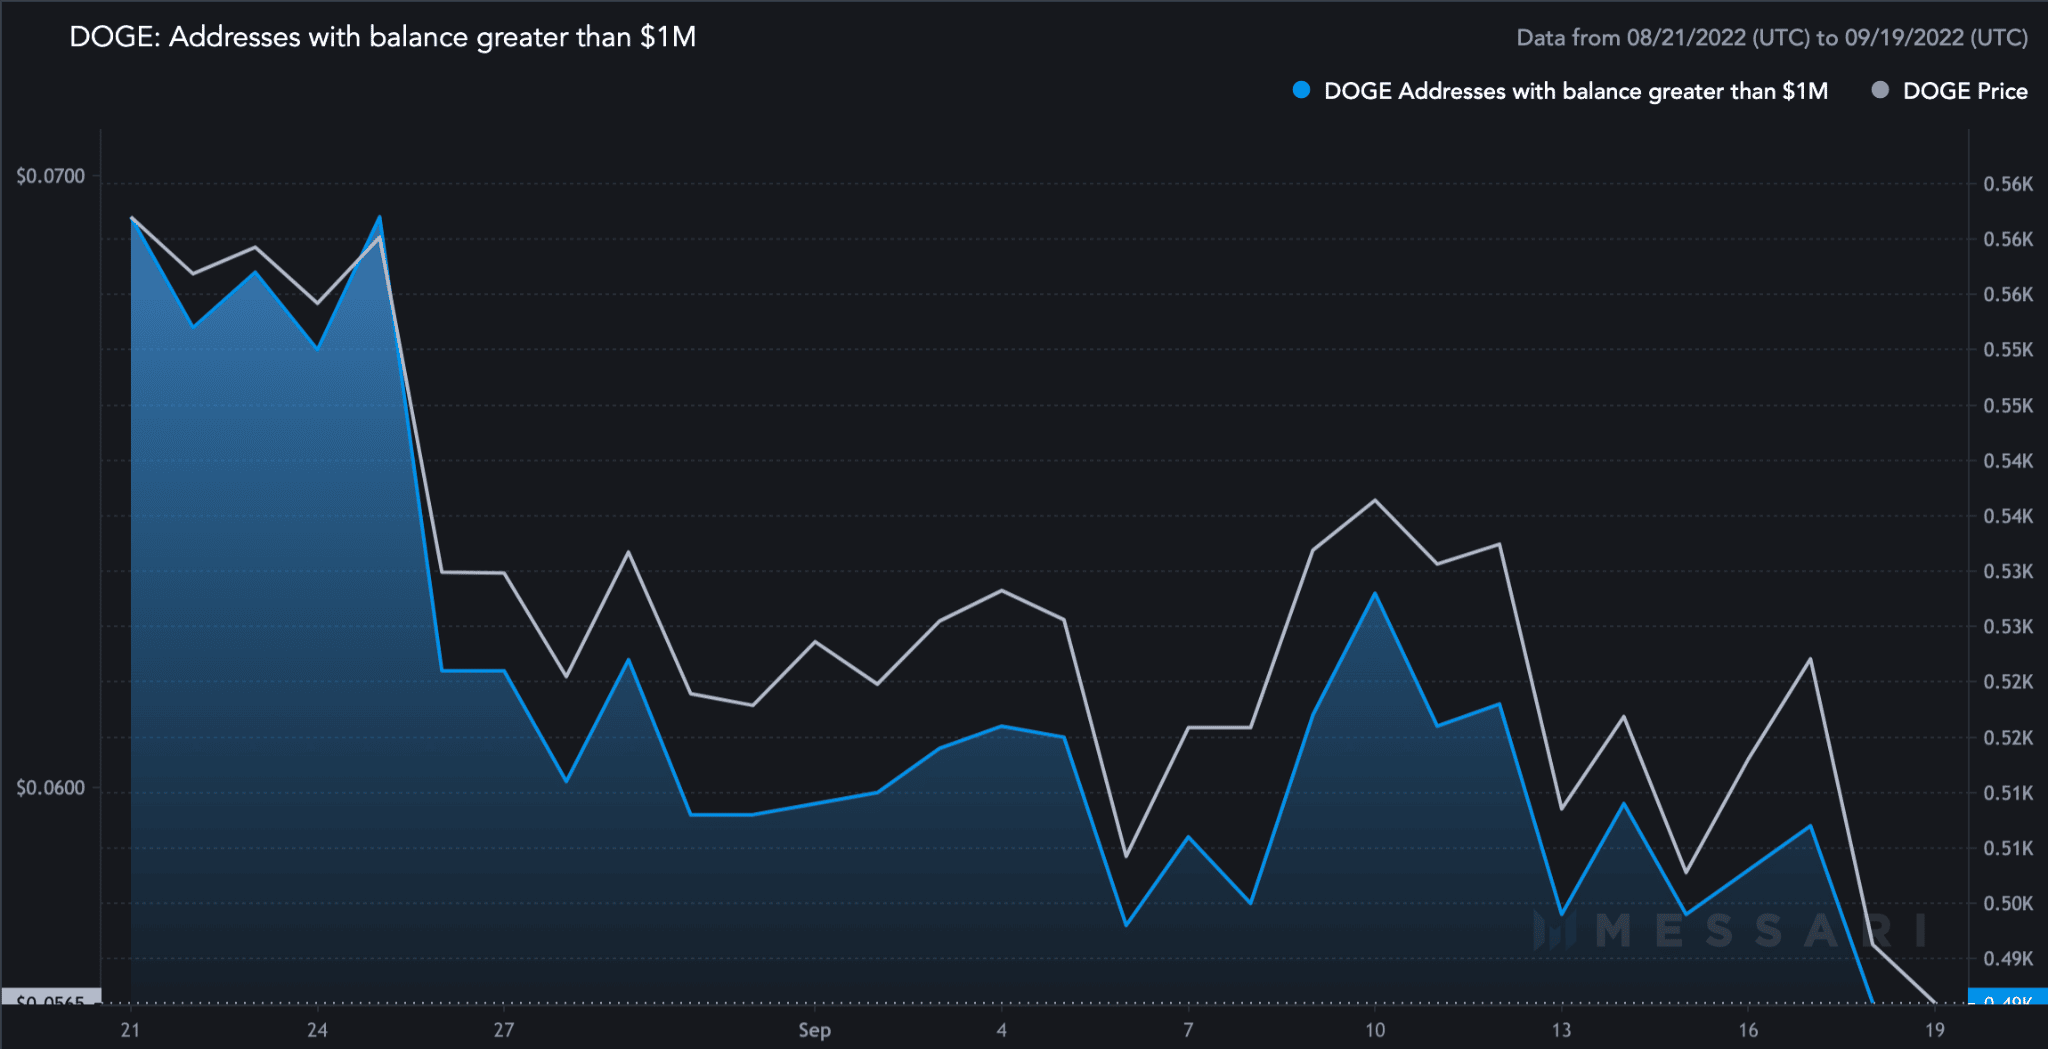Click the 'DOGE Addresses with balance greater than $1M' legend label
2048x1049 pixels.
[1576, 91]
